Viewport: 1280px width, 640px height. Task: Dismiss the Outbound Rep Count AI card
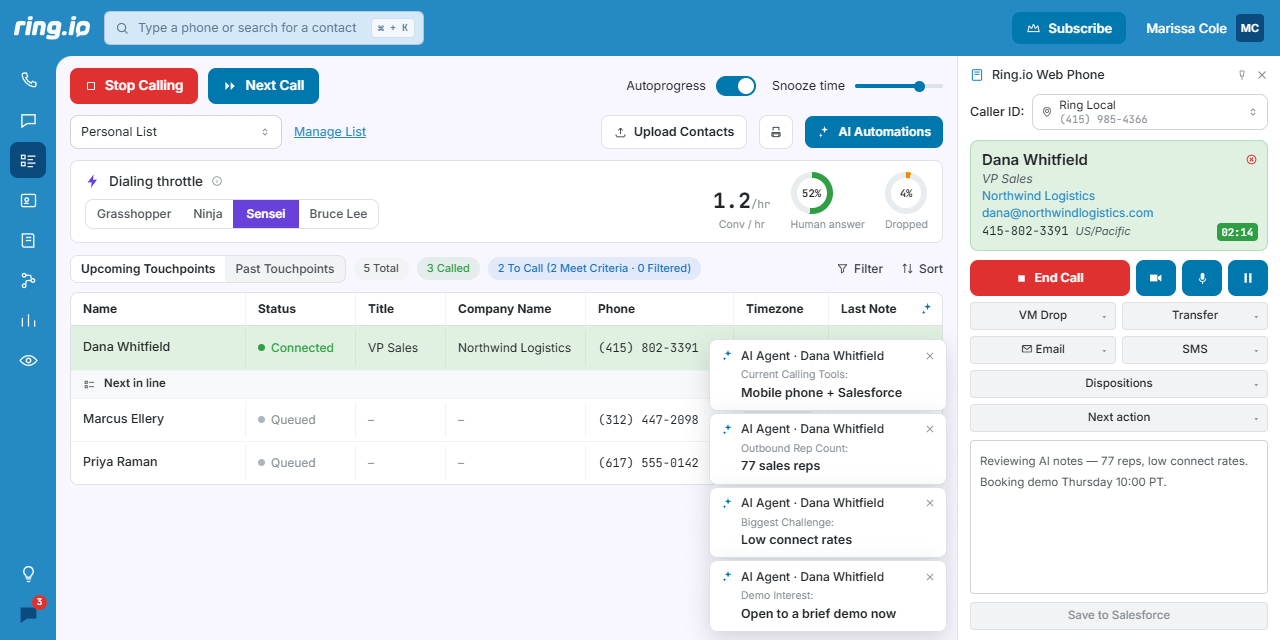point(930,428)
